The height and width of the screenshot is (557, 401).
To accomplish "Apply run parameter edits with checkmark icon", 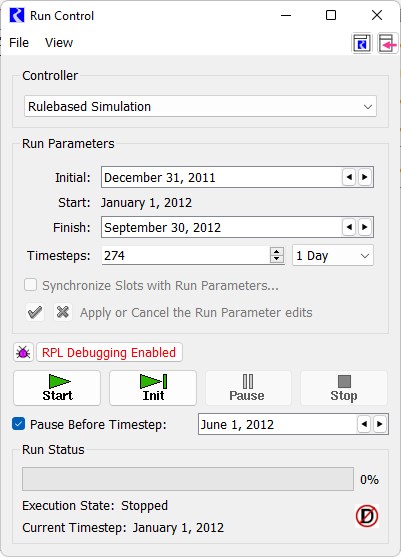I will 35,312.
